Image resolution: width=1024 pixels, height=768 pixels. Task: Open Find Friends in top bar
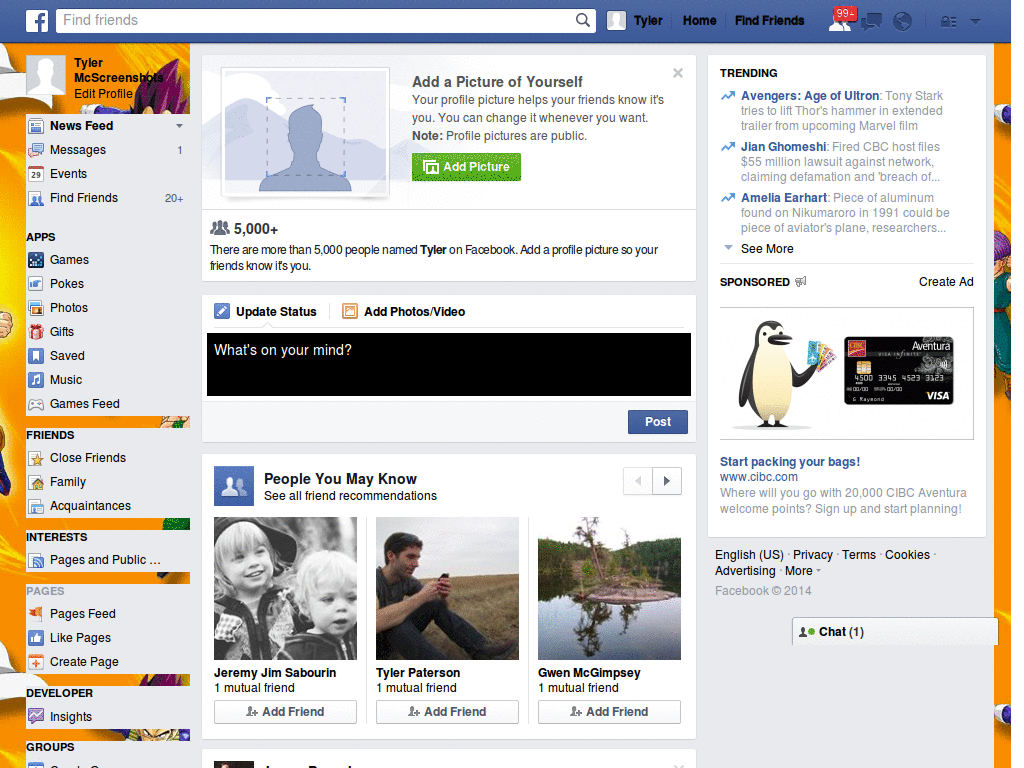coord(769,21)
